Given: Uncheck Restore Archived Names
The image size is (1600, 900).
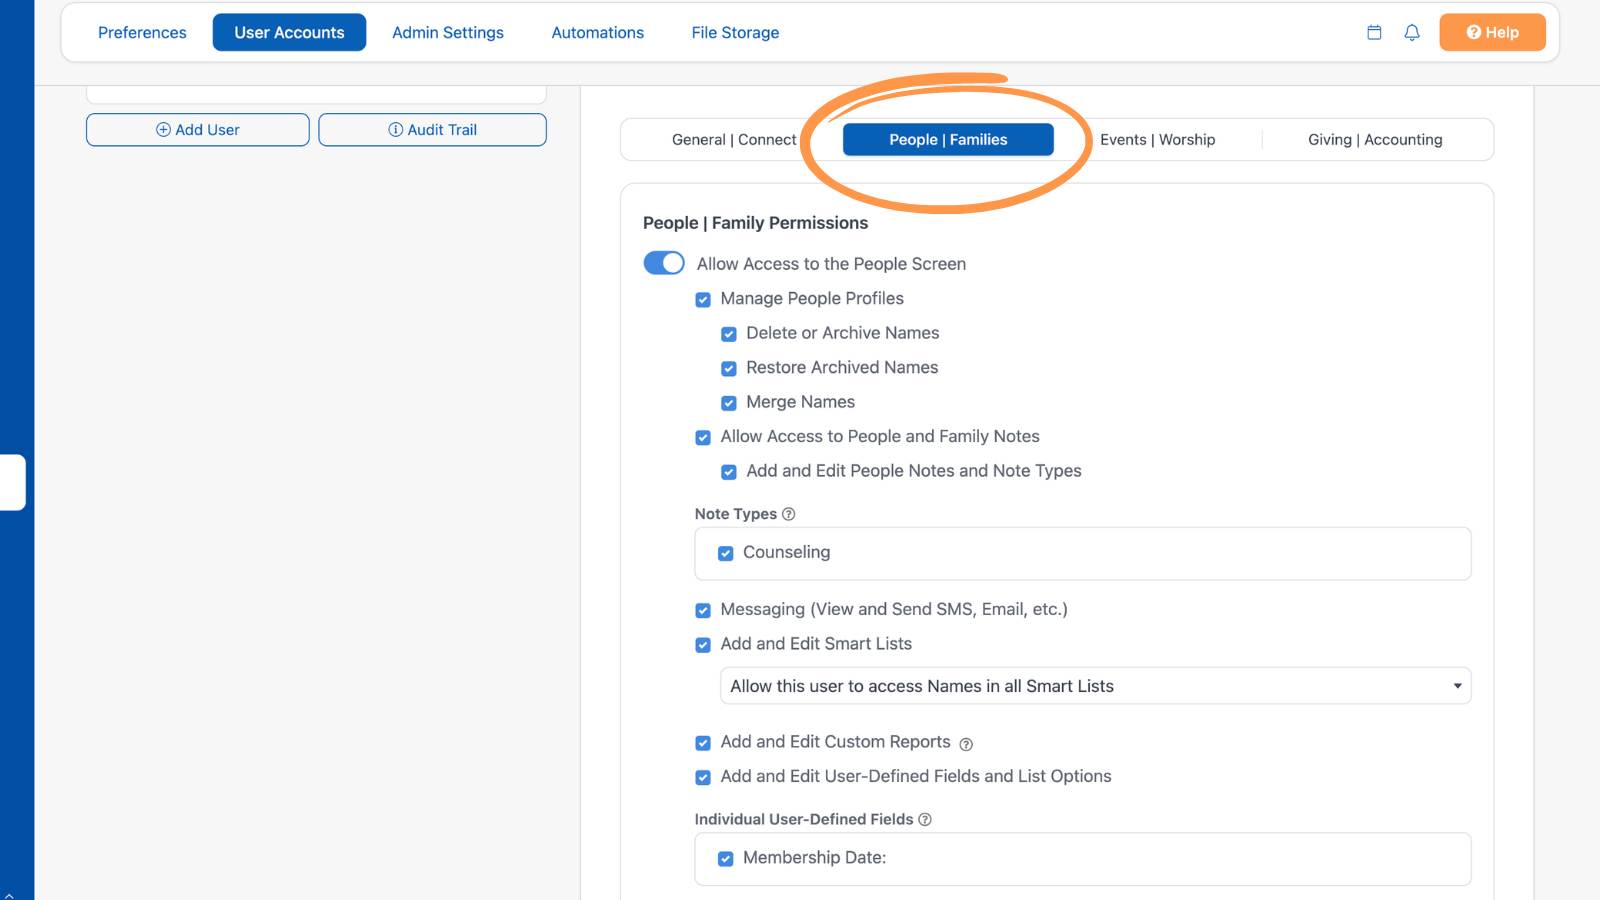Looking at the screenshot, I should (x=729, y=368).
